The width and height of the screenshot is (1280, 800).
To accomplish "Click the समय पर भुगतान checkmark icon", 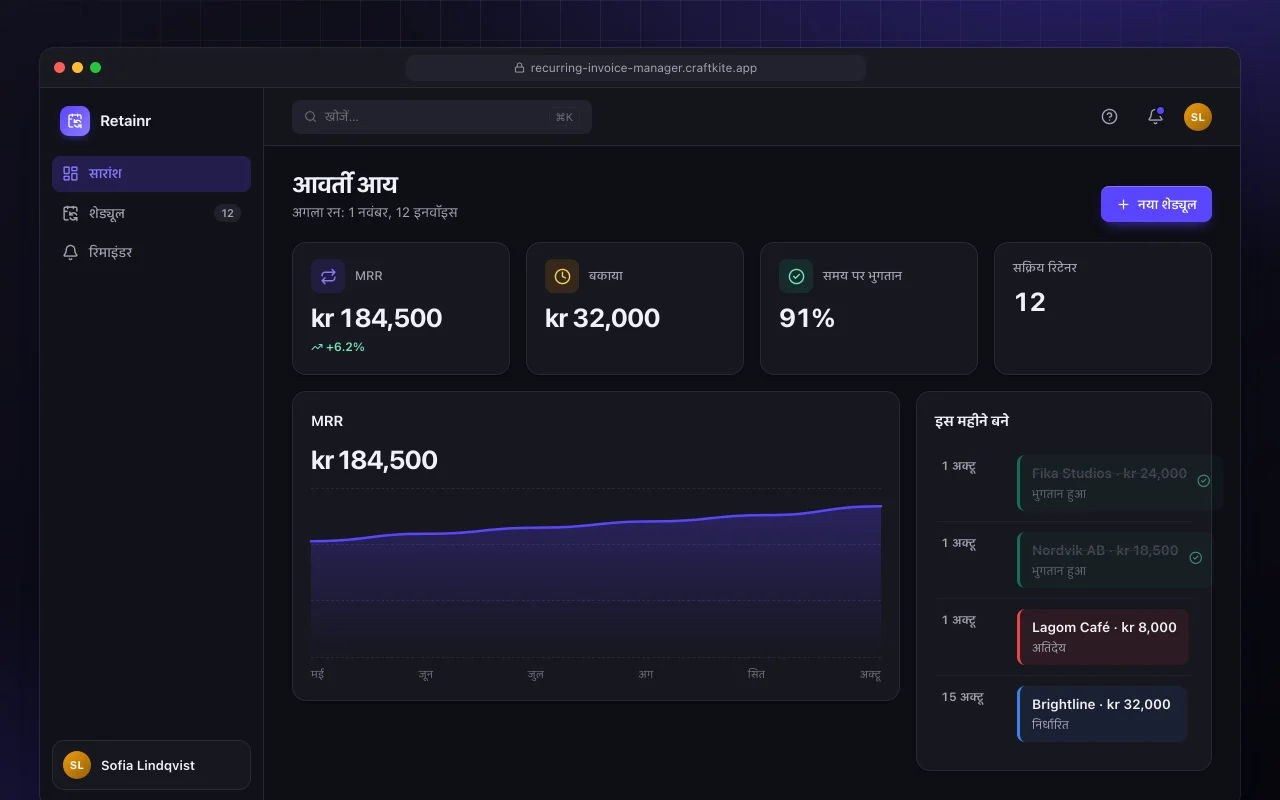I will pyautogui.click(x=796, y=276).
